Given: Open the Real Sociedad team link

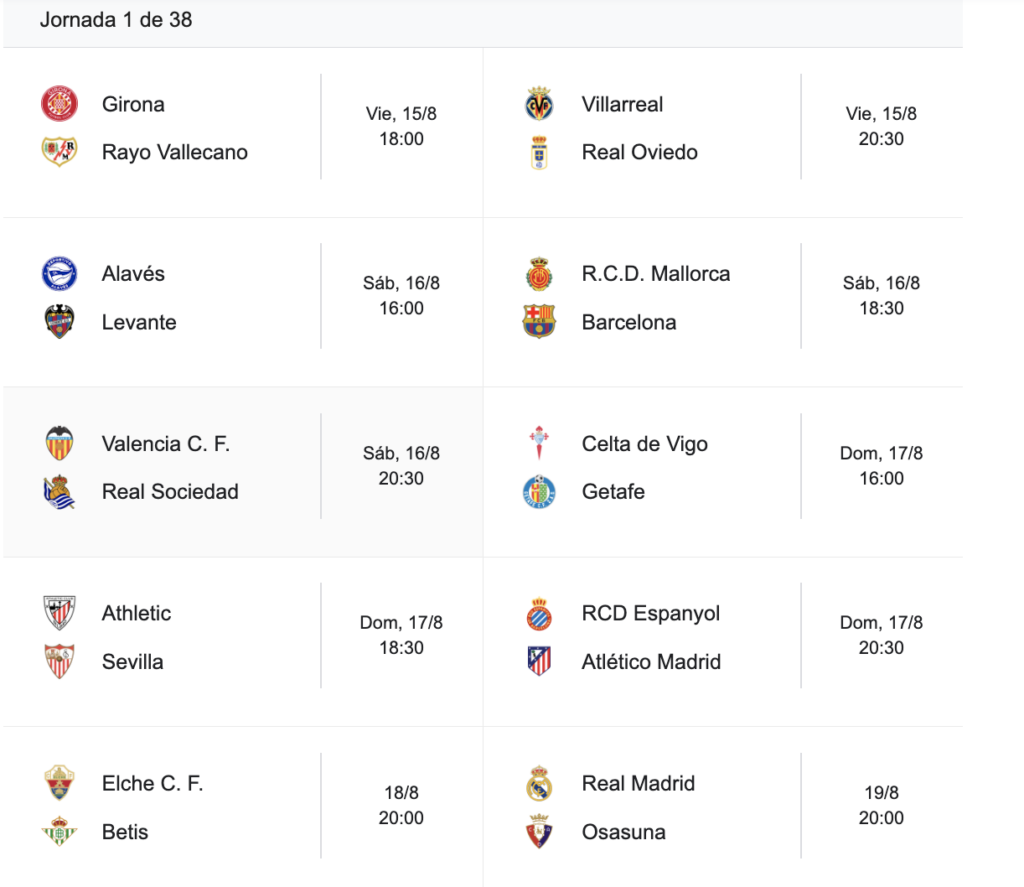Looking at the screenshot, I should [x=170, y=491].
